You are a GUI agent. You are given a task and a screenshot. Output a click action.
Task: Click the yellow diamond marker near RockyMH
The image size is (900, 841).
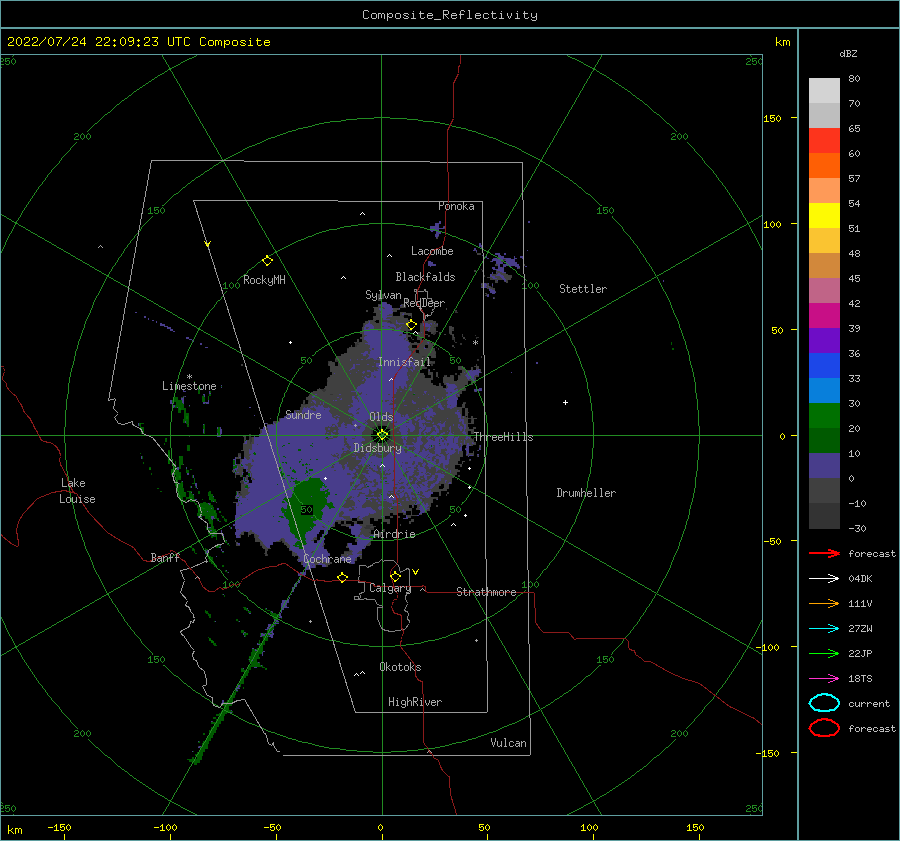tap(267, 261)
